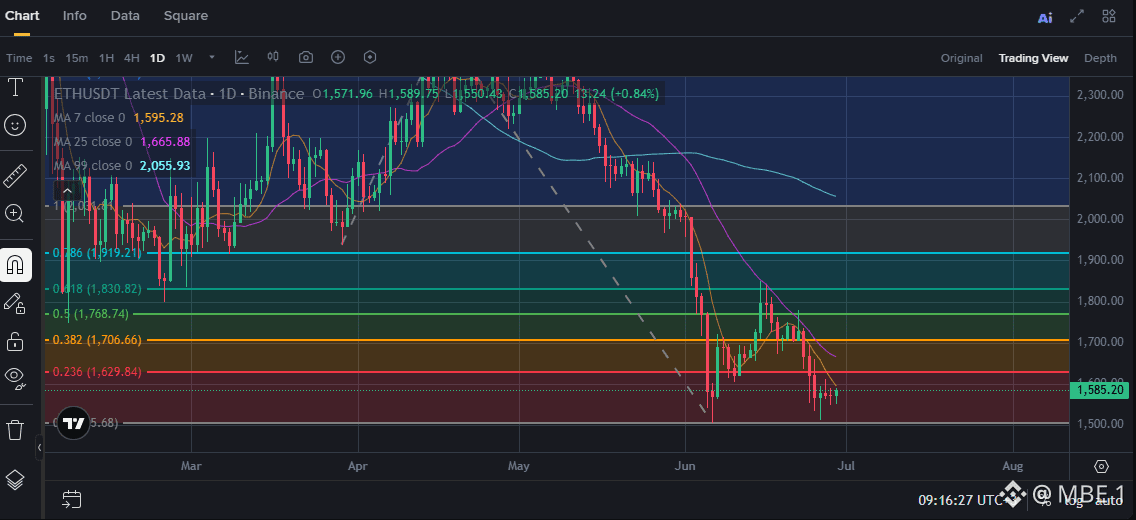Click the Jun label on time axis
Screen dimensions: 1136x520
(683, 466)
